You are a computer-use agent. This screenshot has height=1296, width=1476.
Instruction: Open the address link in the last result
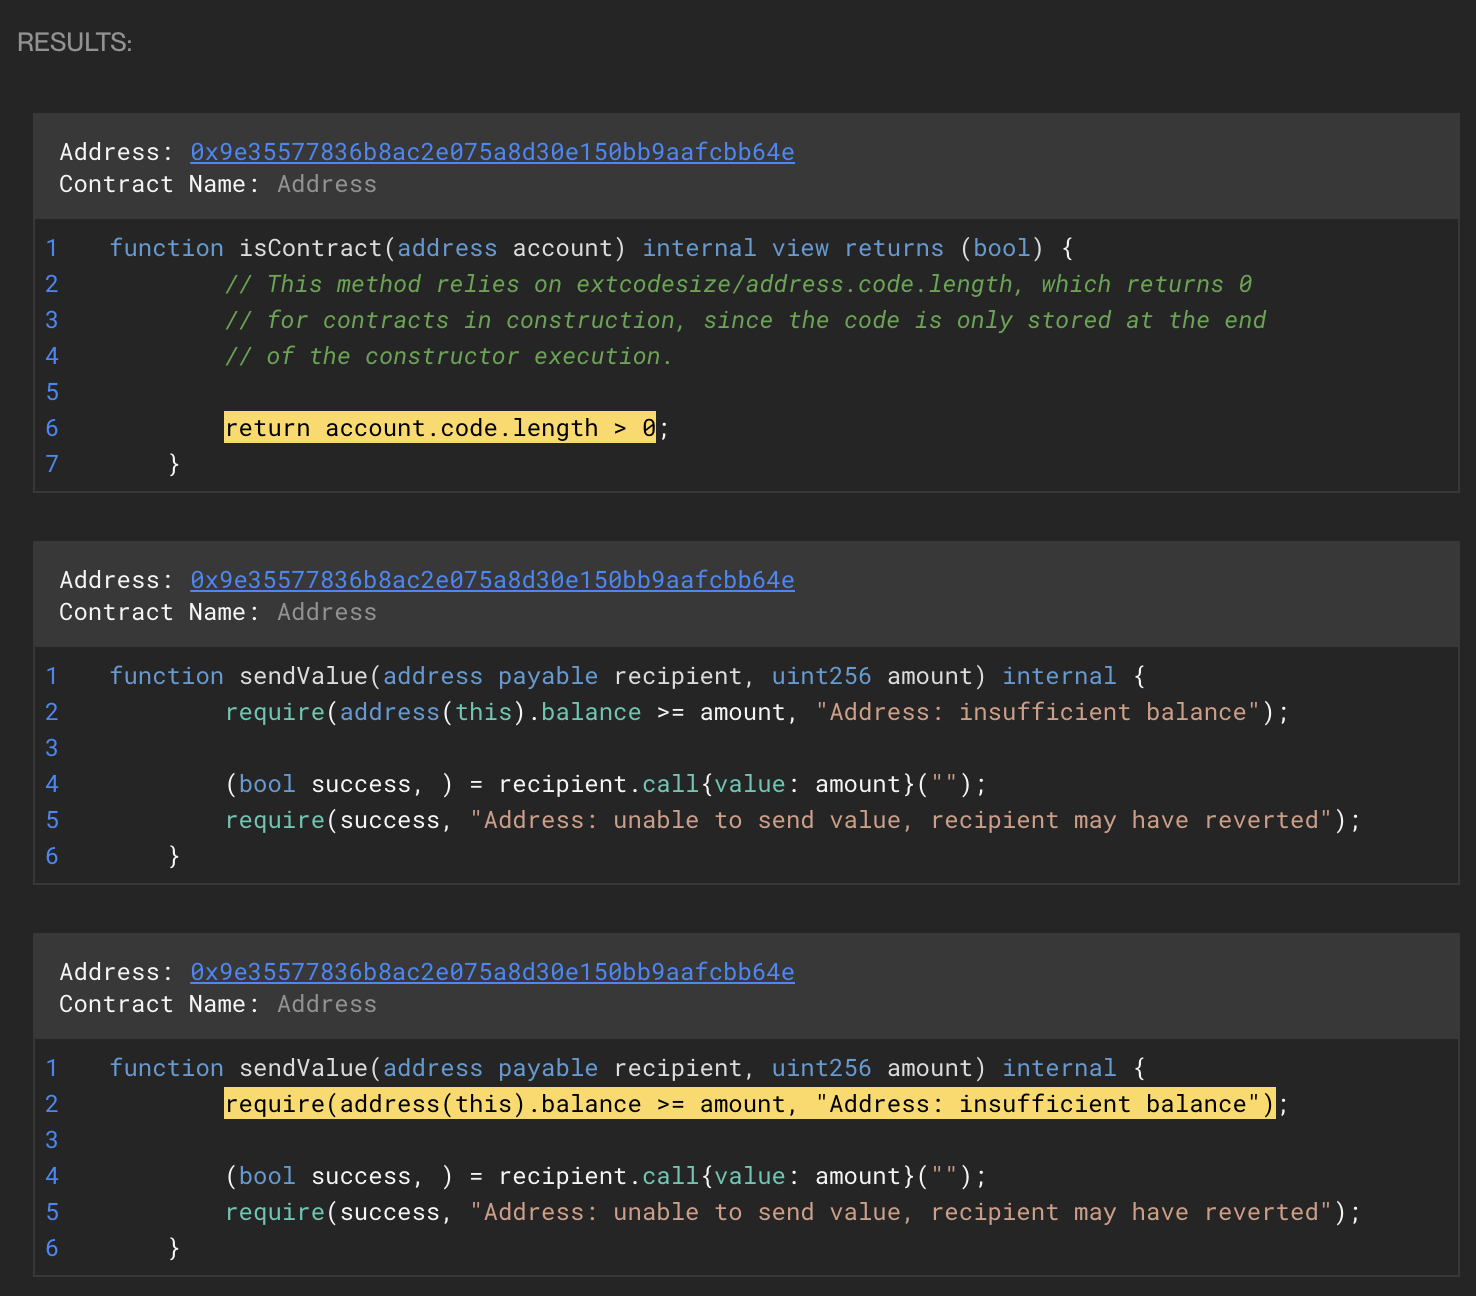click(x=492, y=972)
